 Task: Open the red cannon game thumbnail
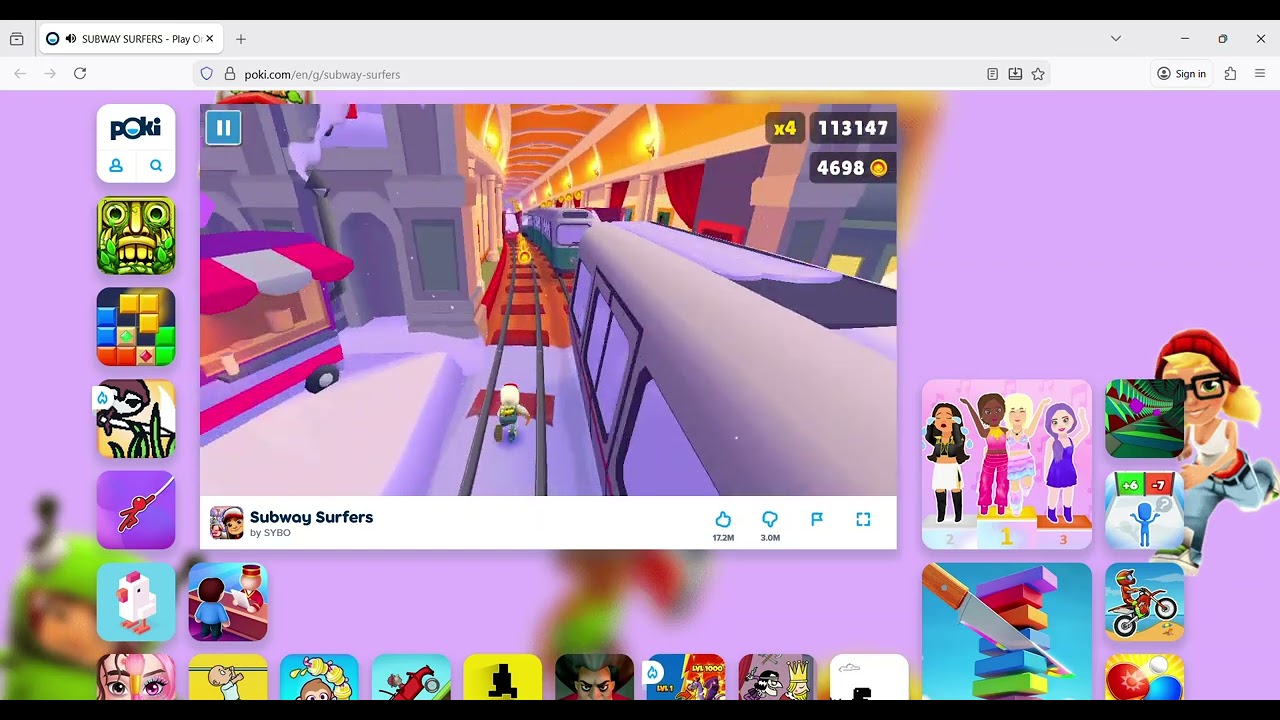pyautogui.click(x=411, y=678)
